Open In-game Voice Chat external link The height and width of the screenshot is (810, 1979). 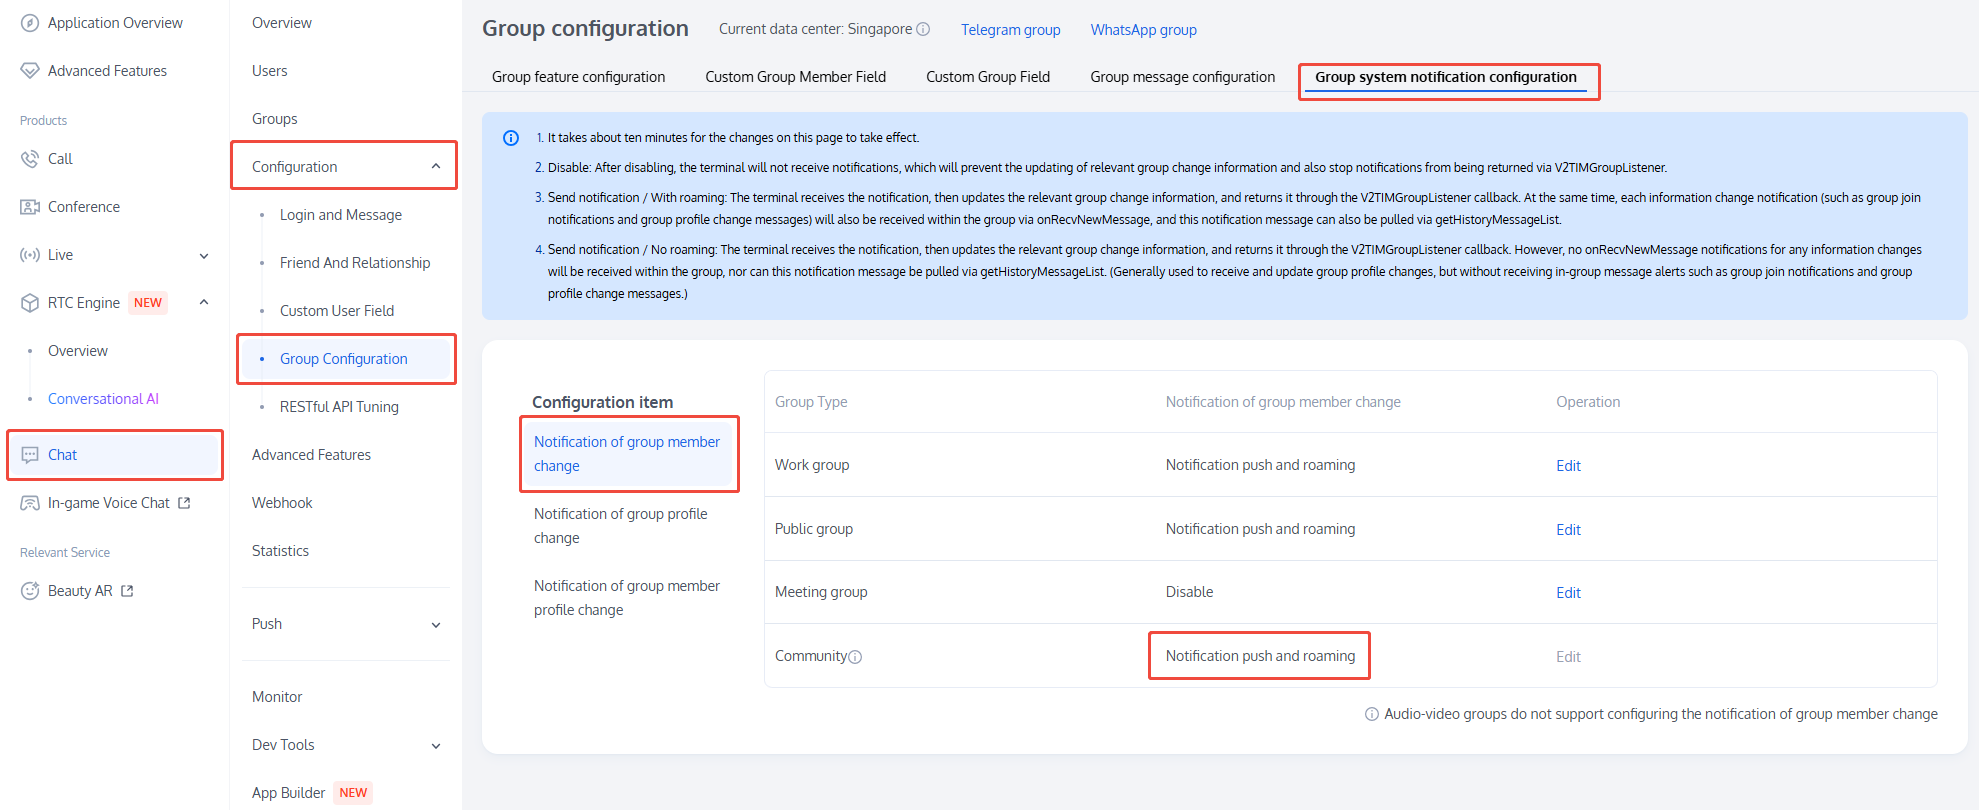[x=184, y=503]
